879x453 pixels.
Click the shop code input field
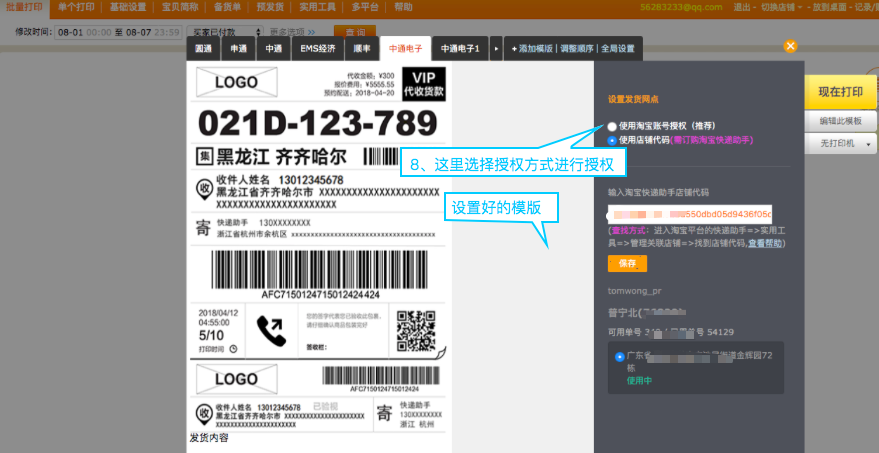(x=690, y=214)
